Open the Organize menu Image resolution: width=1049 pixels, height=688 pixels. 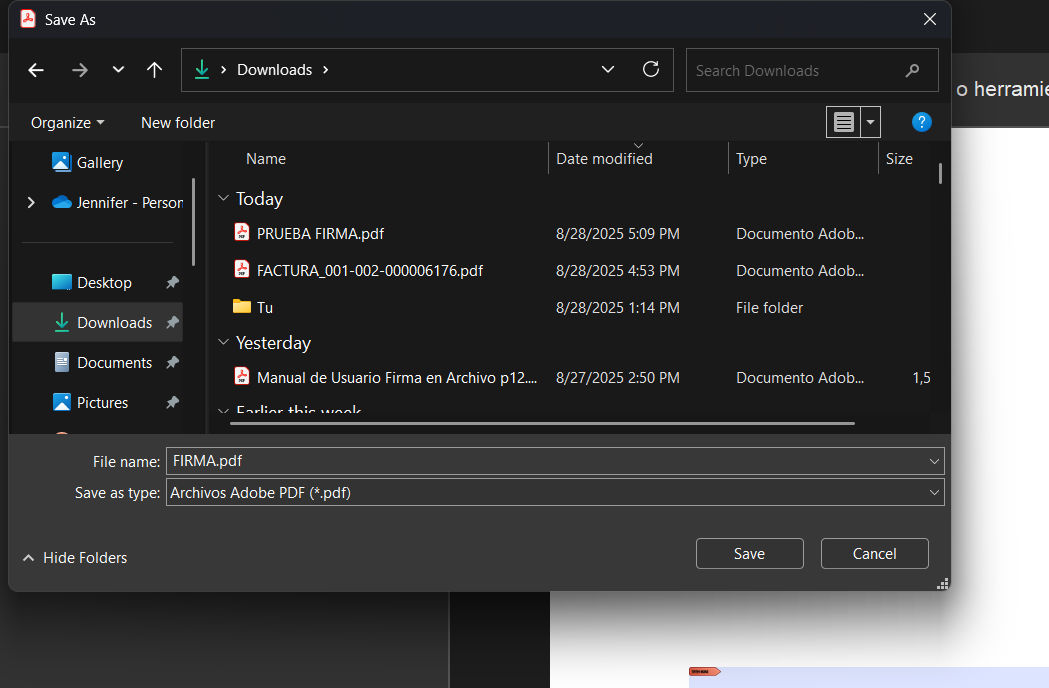pos(68,122)
